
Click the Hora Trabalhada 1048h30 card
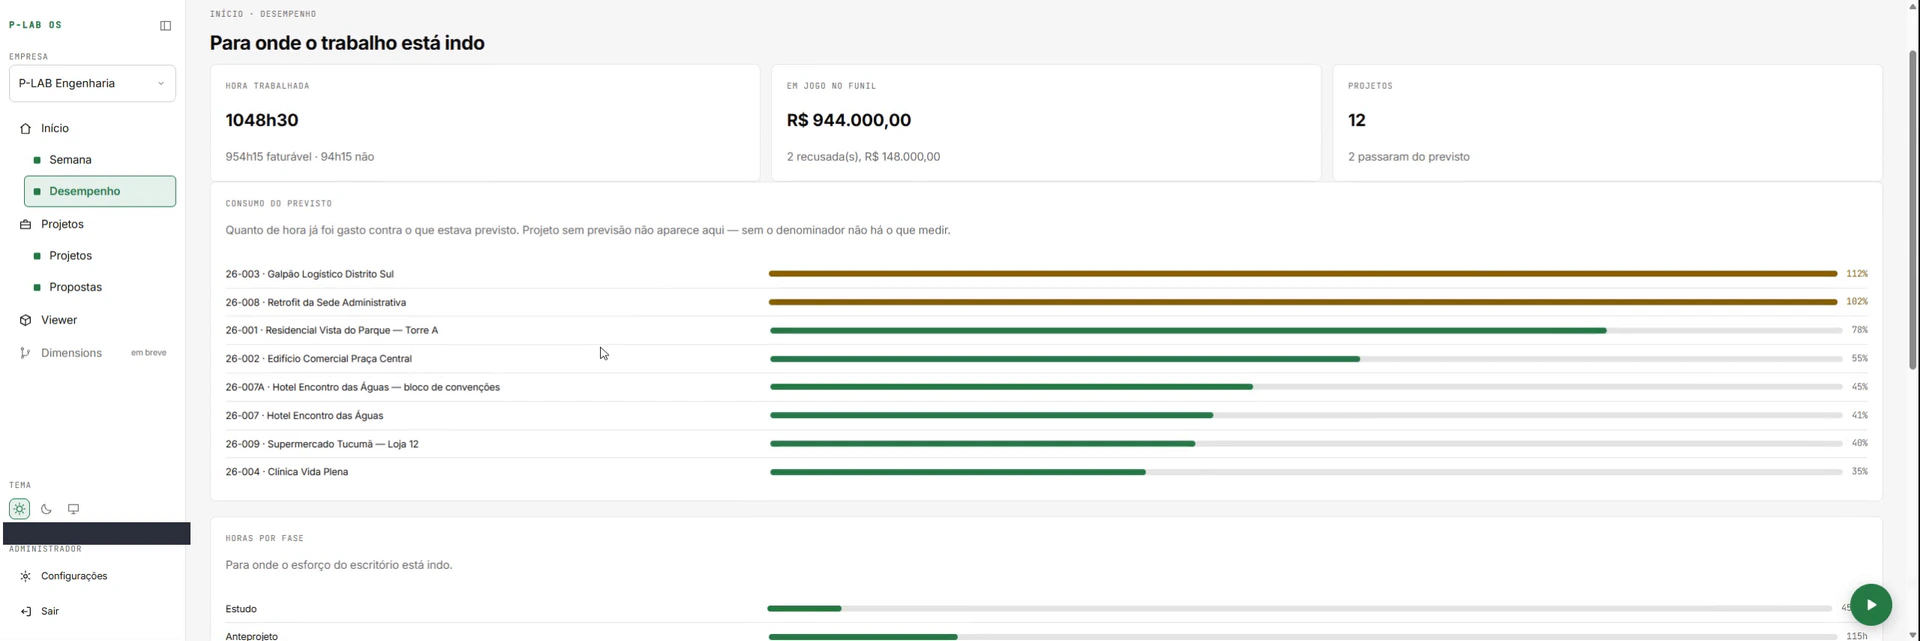click(485, 123)
